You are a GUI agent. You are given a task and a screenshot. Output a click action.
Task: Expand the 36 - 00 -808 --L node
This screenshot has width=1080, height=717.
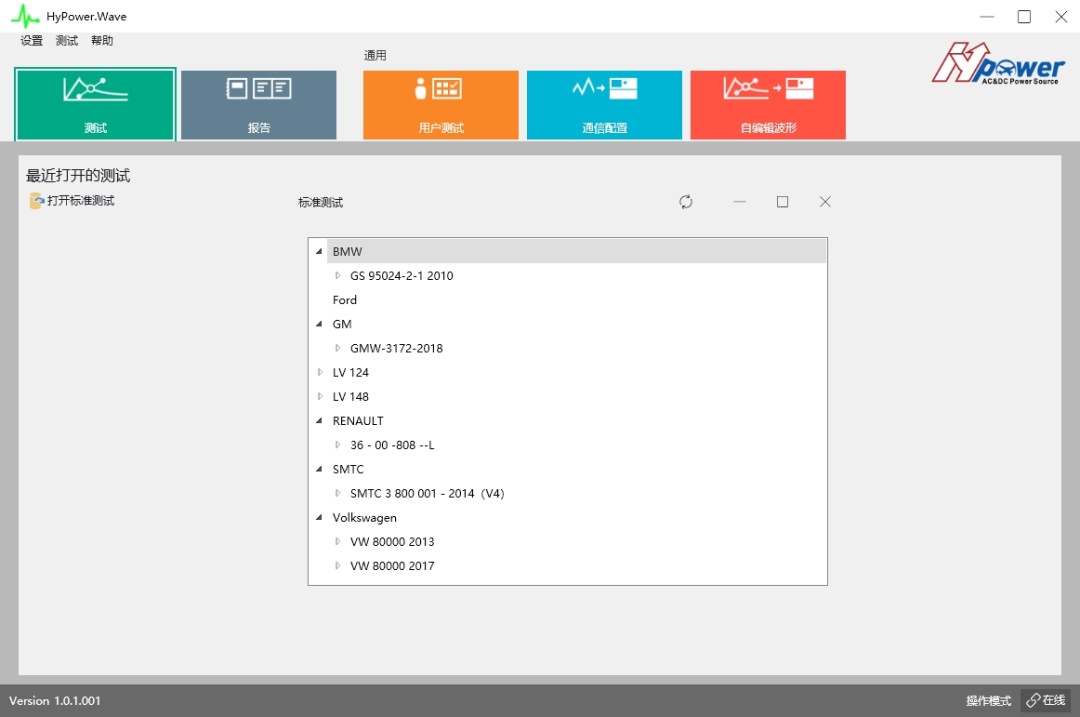click(338, 444)
